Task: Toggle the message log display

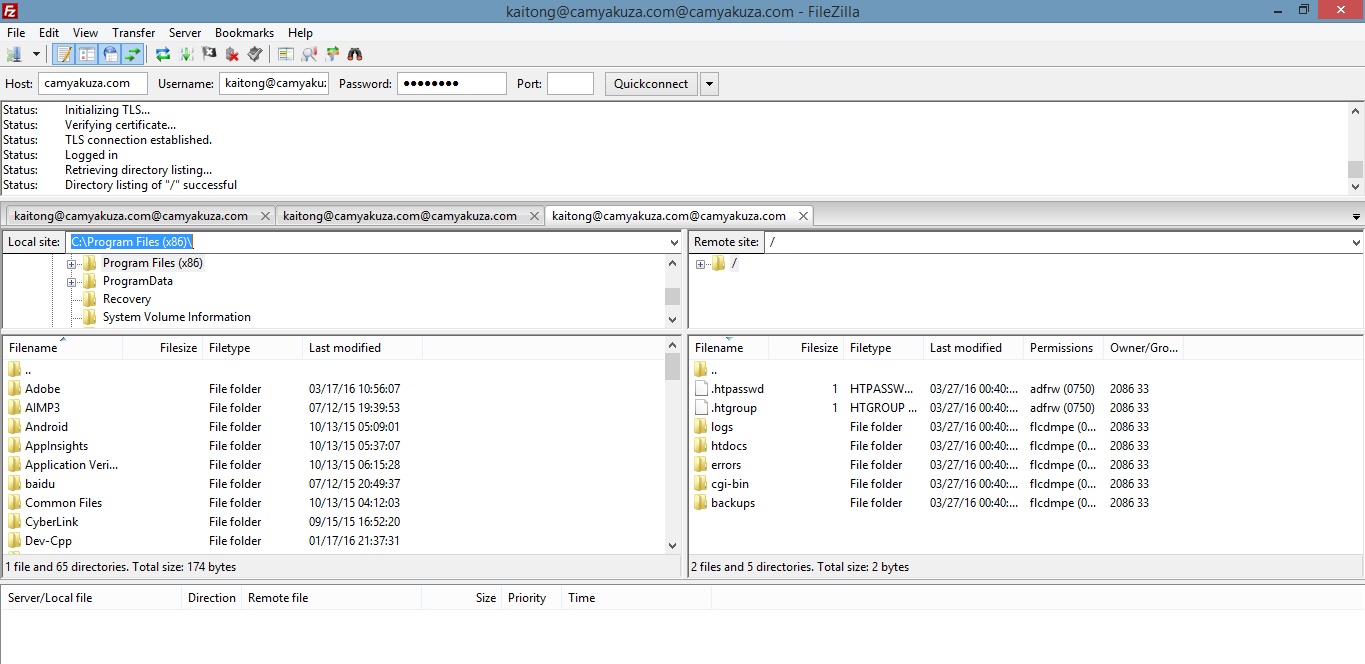Action: tap(64, 54)
